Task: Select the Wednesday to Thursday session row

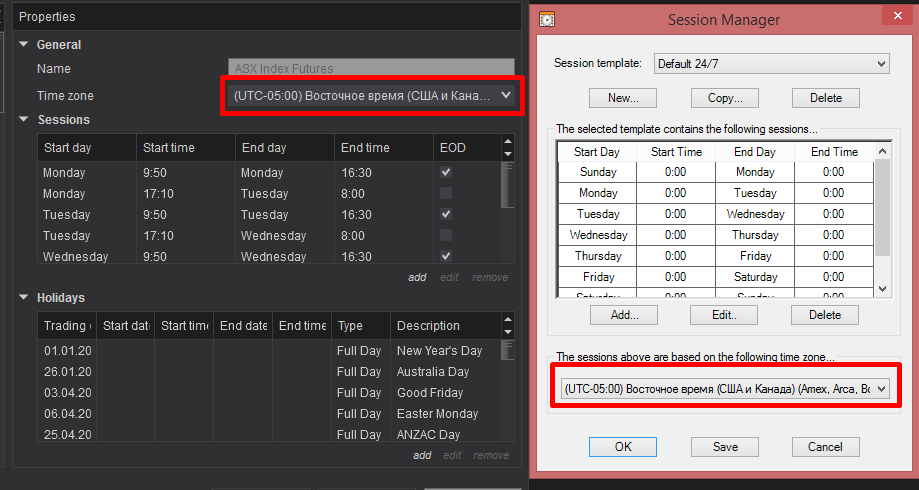Action: (716, 235)
